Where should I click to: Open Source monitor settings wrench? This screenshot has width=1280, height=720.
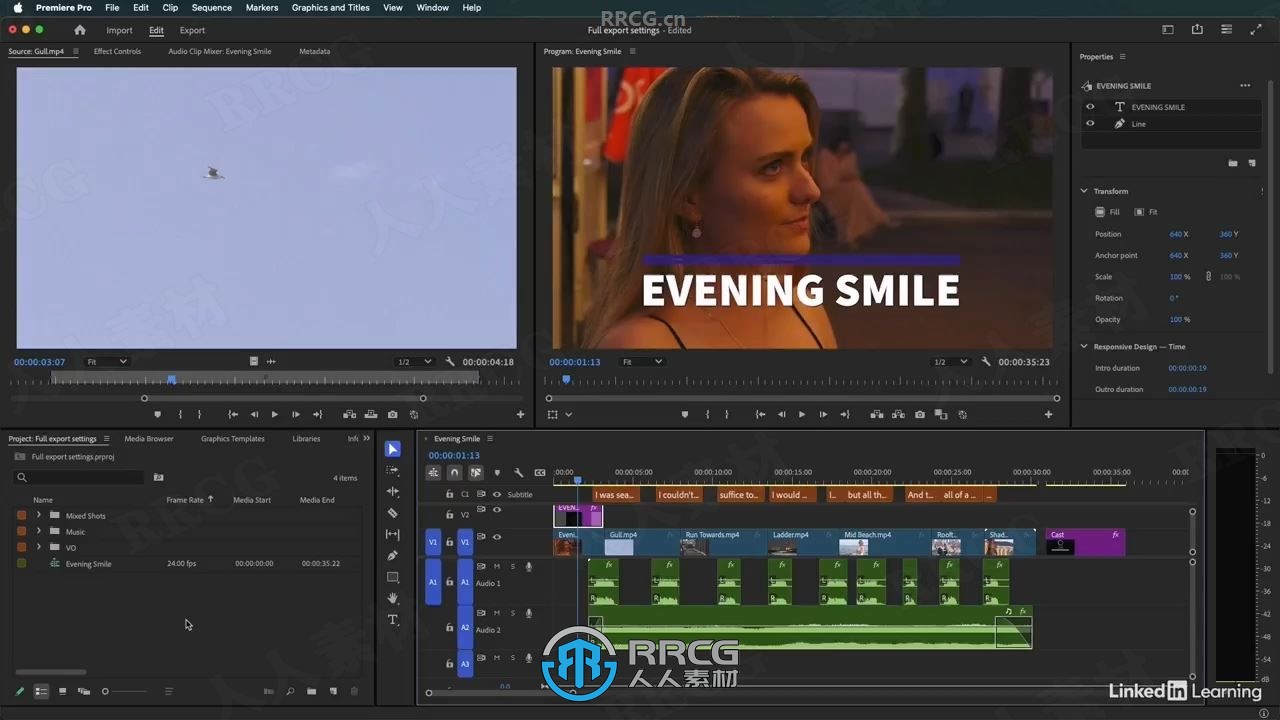450,362
